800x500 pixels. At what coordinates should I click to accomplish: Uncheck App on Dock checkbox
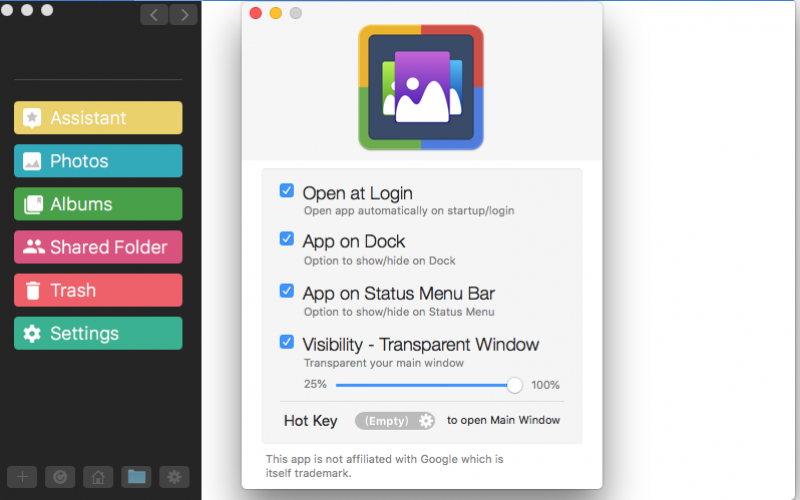pyautogui.click(x=287, y=239)
